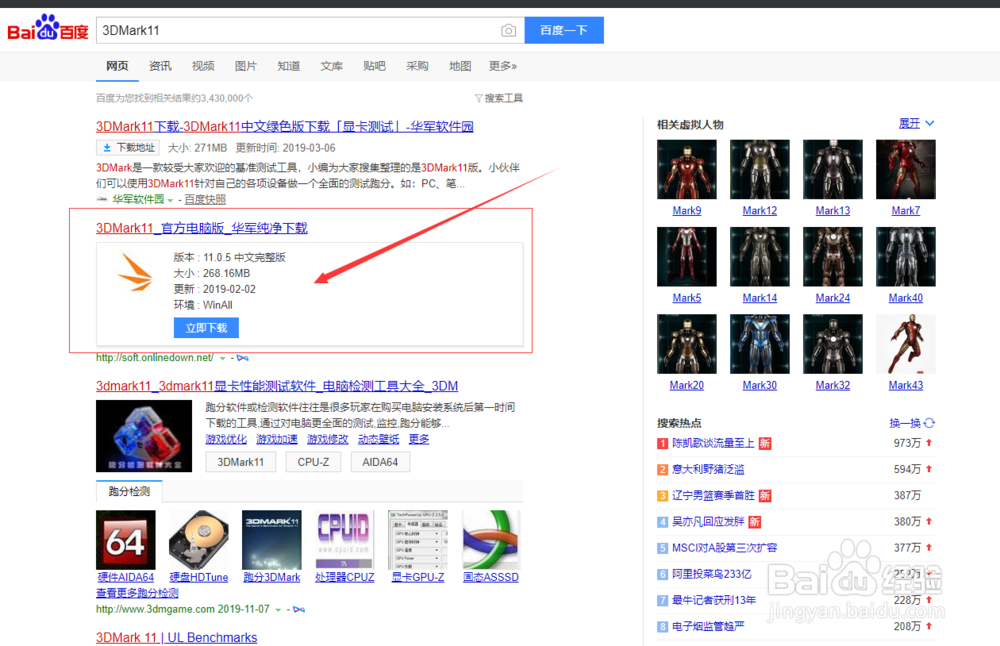Click the Mark5 armor thumbnail
1000x646 pixels.
click(687, 257)
